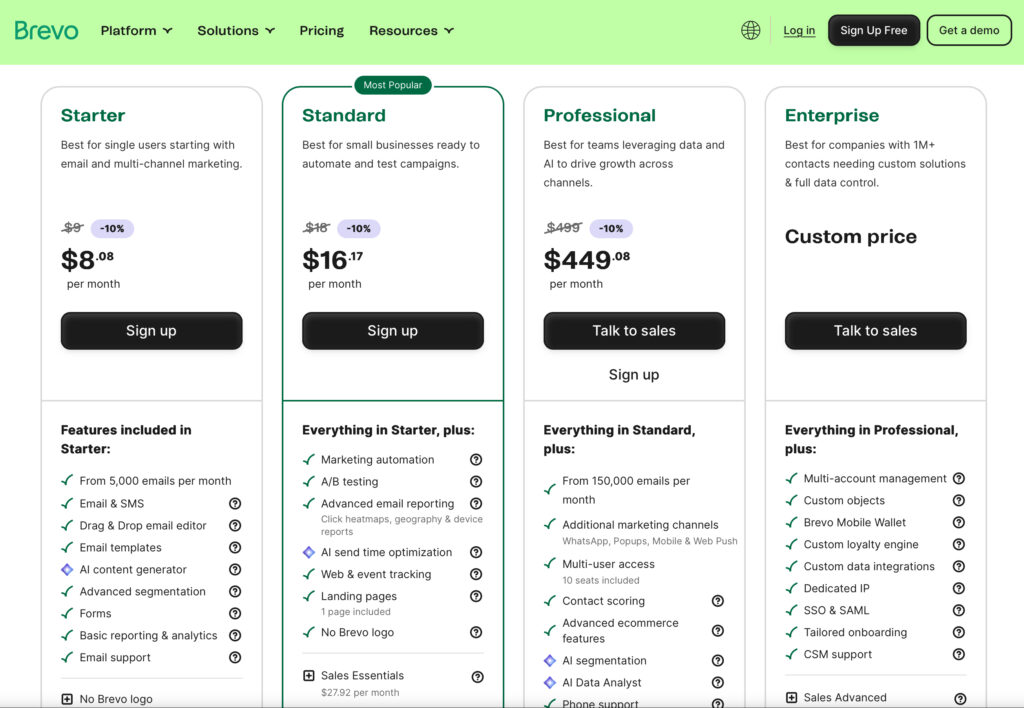Image resolution: width=1024 pixels, height=708 pixels.
Task: Click the Brevo logo
Action: [x=44, y=30]
